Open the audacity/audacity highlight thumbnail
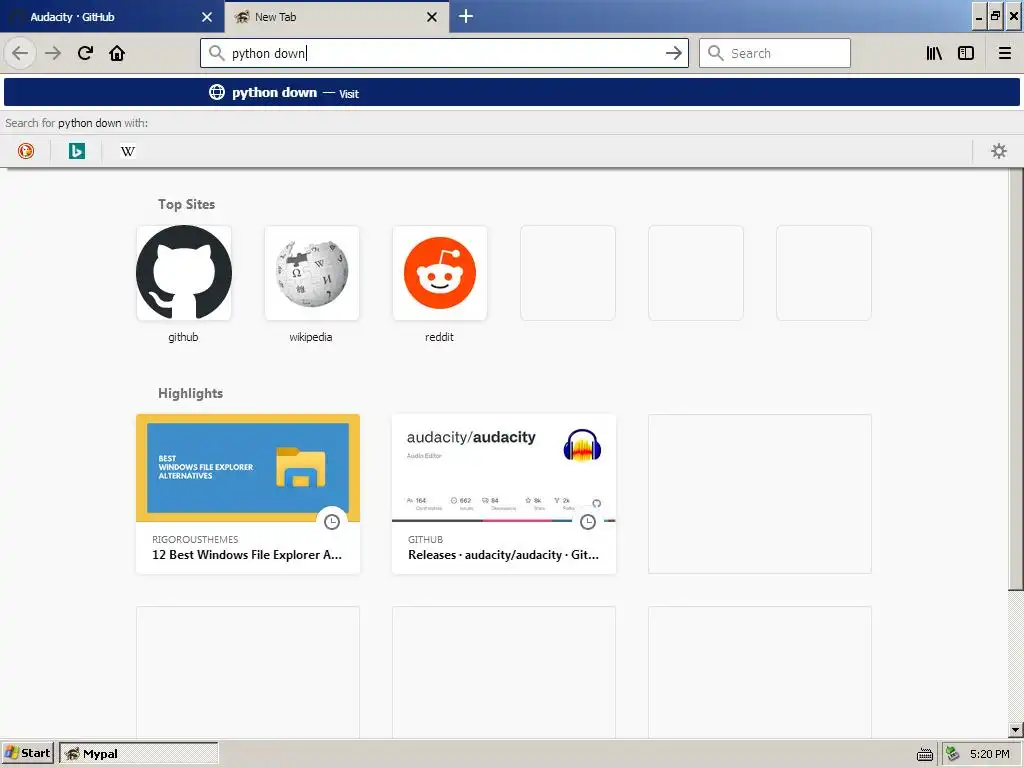Viewport: 1024px width, 768px height. pos(504,468)
